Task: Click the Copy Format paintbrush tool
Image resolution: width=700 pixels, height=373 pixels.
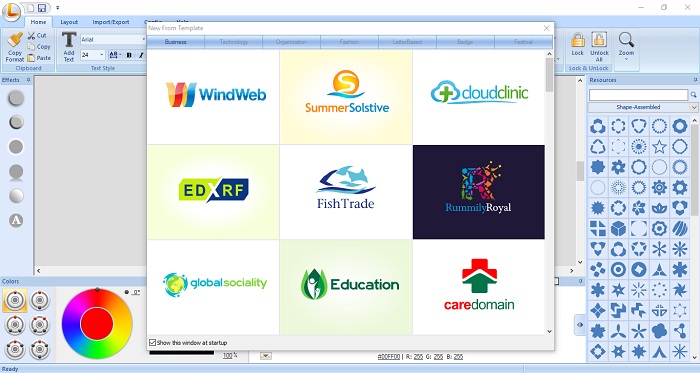Action: [15, 47]
